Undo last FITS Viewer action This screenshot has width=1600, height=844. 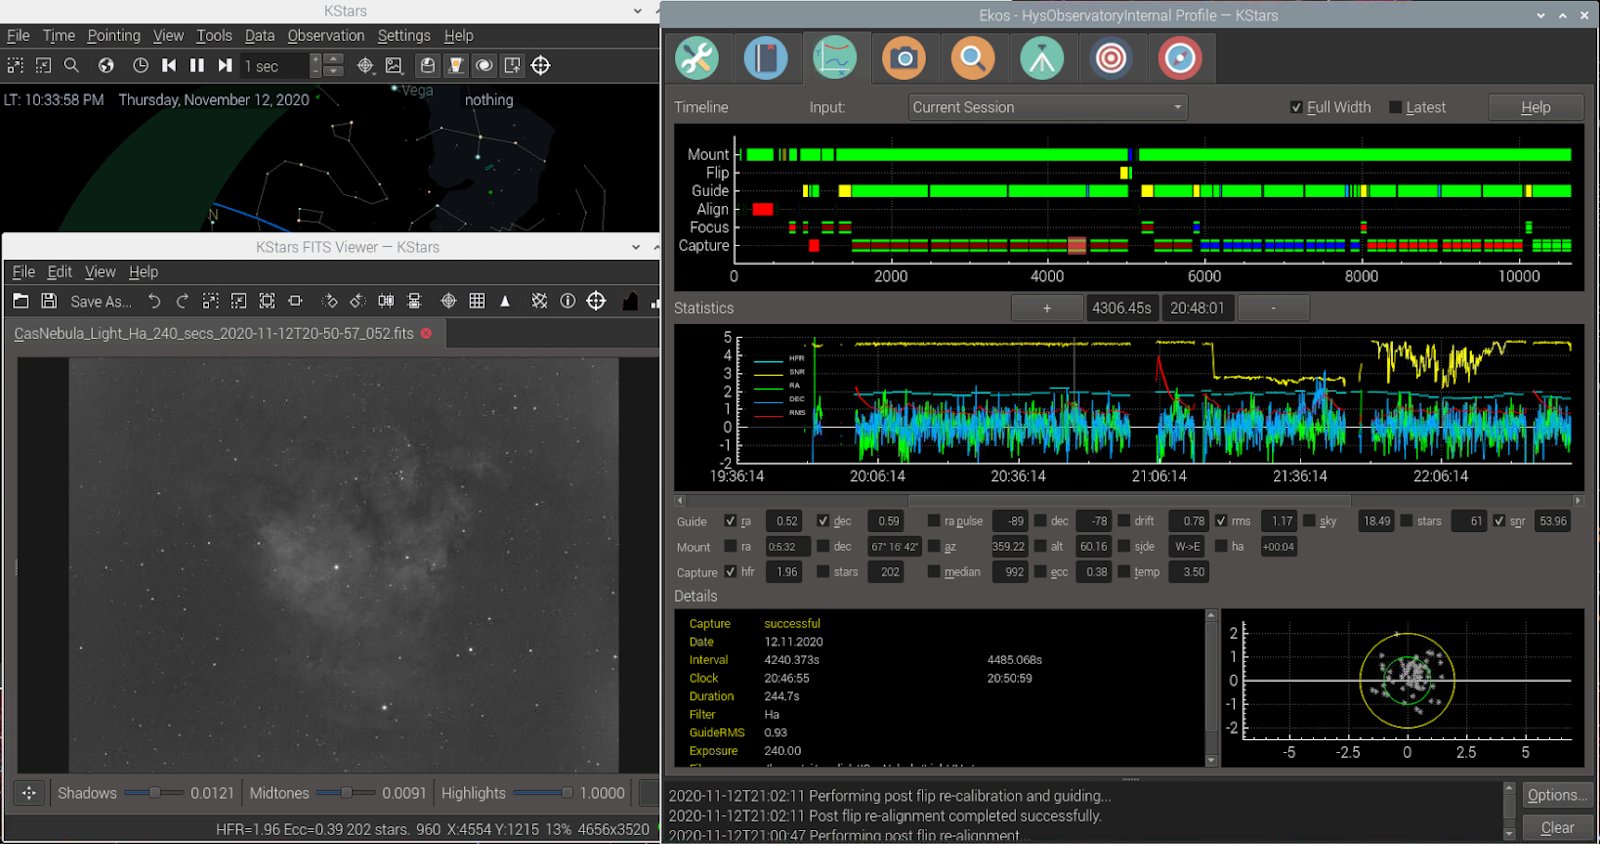coord(154,301)
